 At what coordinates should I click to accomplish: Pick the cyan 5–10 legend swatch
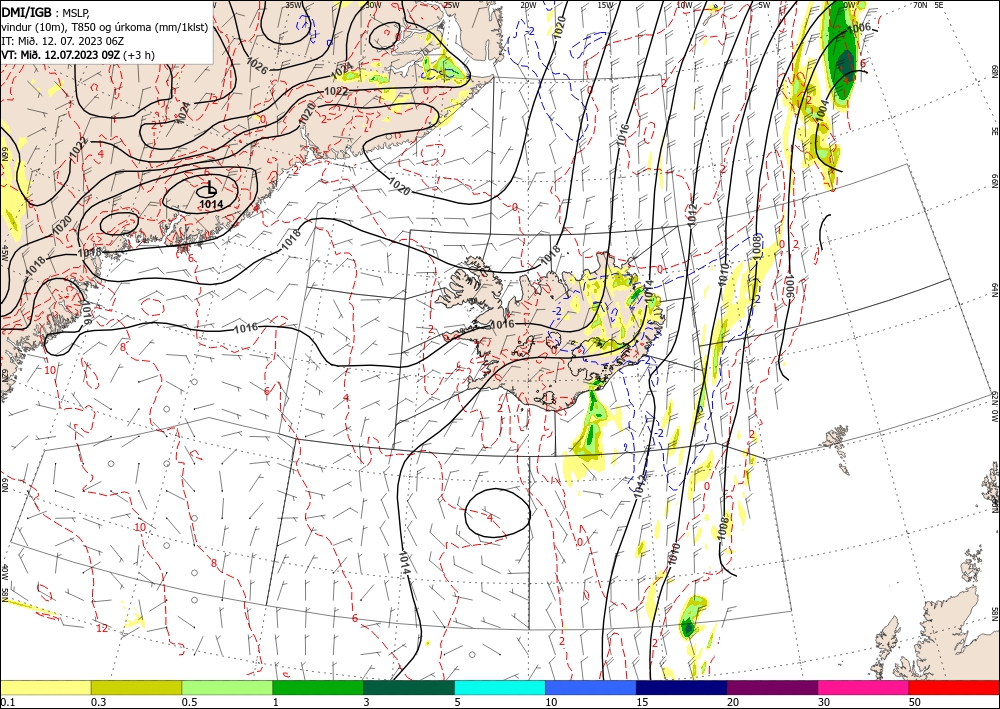[500, 687]
